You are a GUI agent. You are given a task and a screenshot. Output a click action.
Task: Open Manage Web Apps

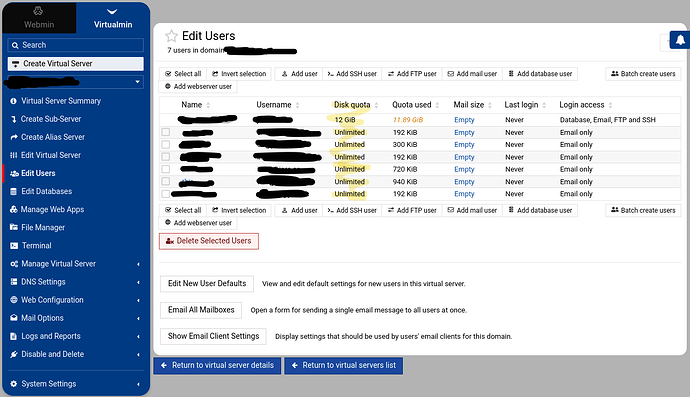52,209
